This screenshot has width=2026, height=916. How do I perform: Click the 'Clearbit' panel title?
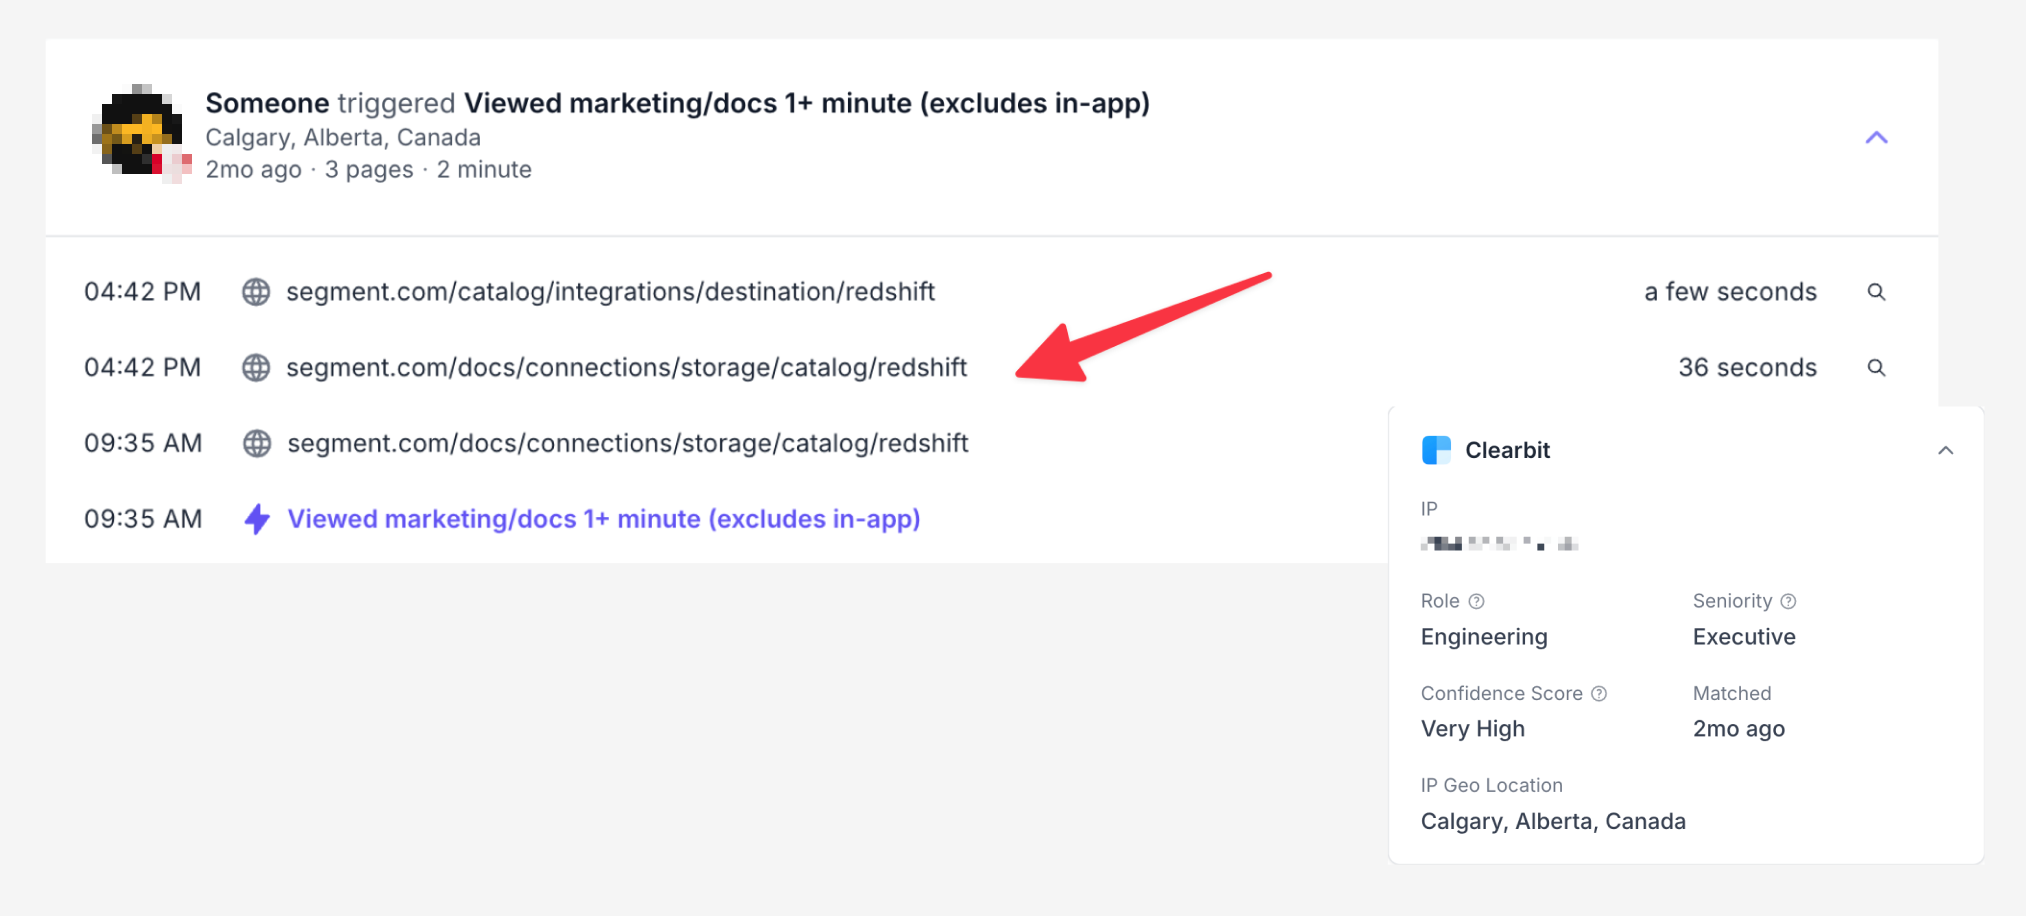[x=1508, y=450]
